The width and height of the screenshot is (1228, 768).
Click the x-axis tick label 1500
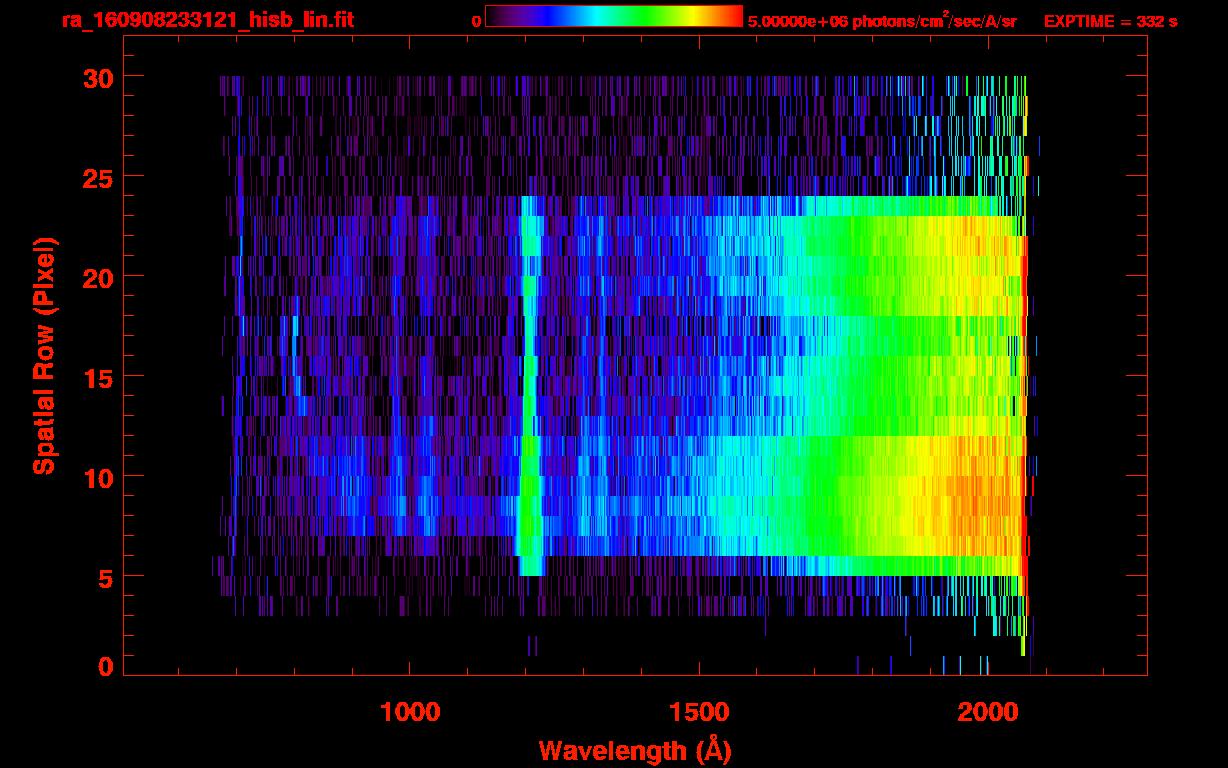(x=698, y=712)
